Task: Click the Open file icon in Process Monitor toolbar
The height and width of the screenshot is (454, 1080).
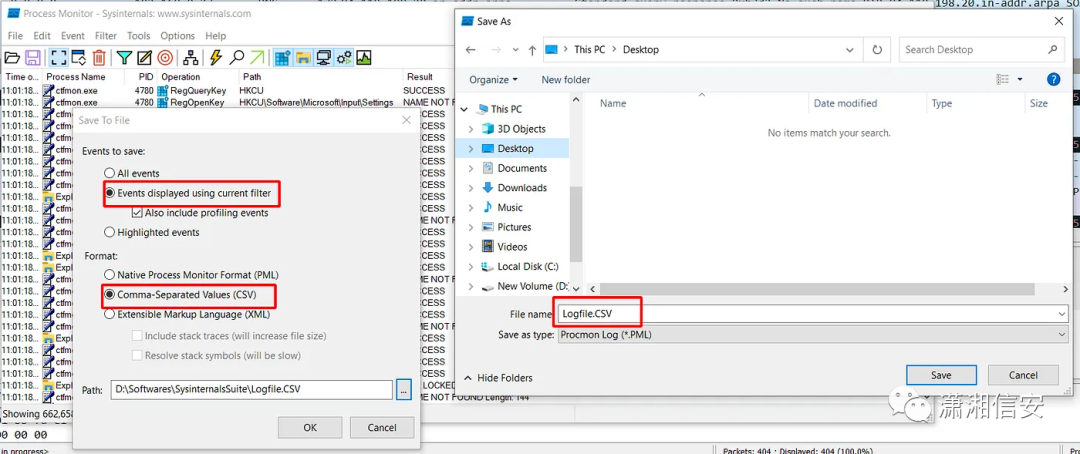Action: click(x=12, y=58)
